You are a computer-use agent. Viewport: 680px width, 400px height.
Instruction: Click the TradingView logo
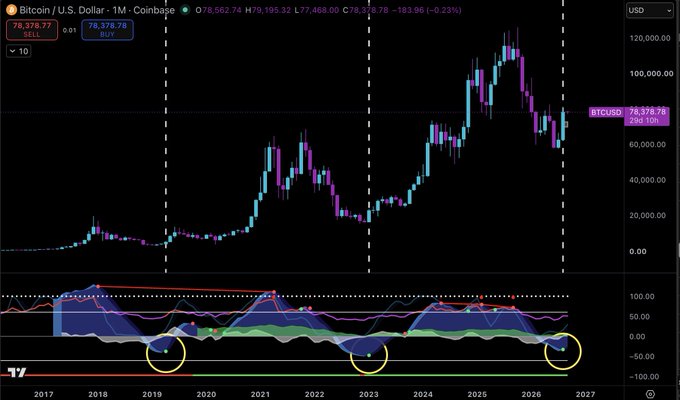click(17, 372)
